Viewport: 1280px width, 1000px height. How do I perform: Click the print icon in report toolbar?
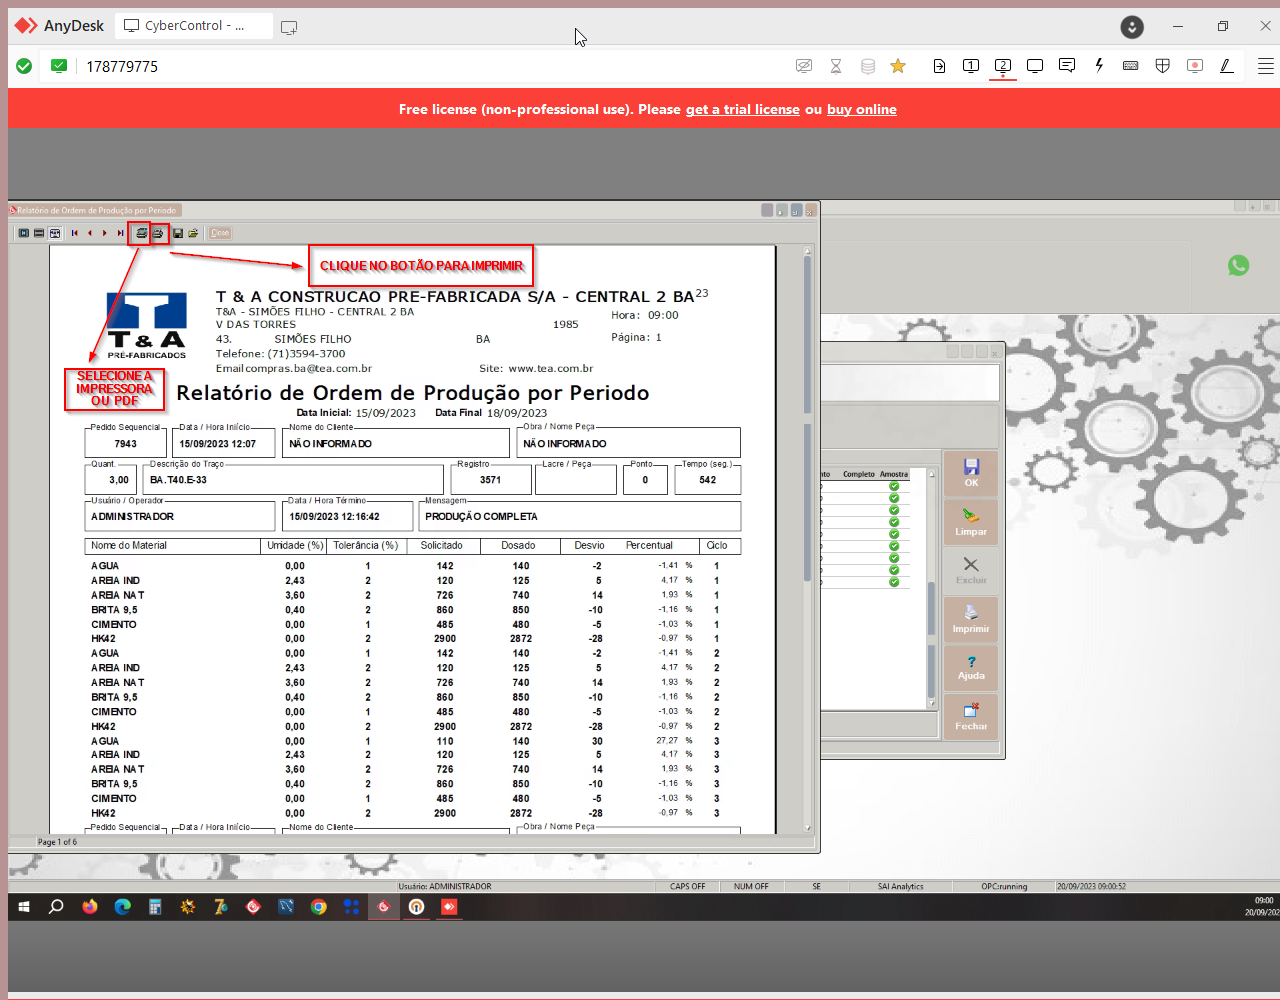(158, 233)
